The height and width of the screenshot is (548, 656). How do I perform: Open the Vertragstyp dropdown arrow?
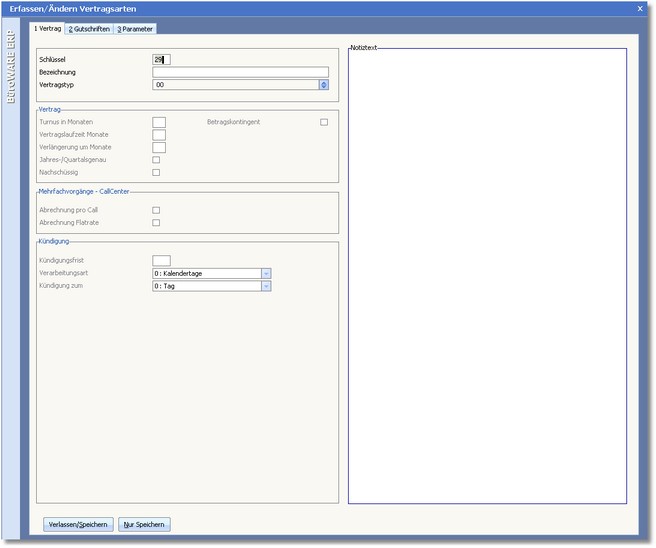click(323, 85)
